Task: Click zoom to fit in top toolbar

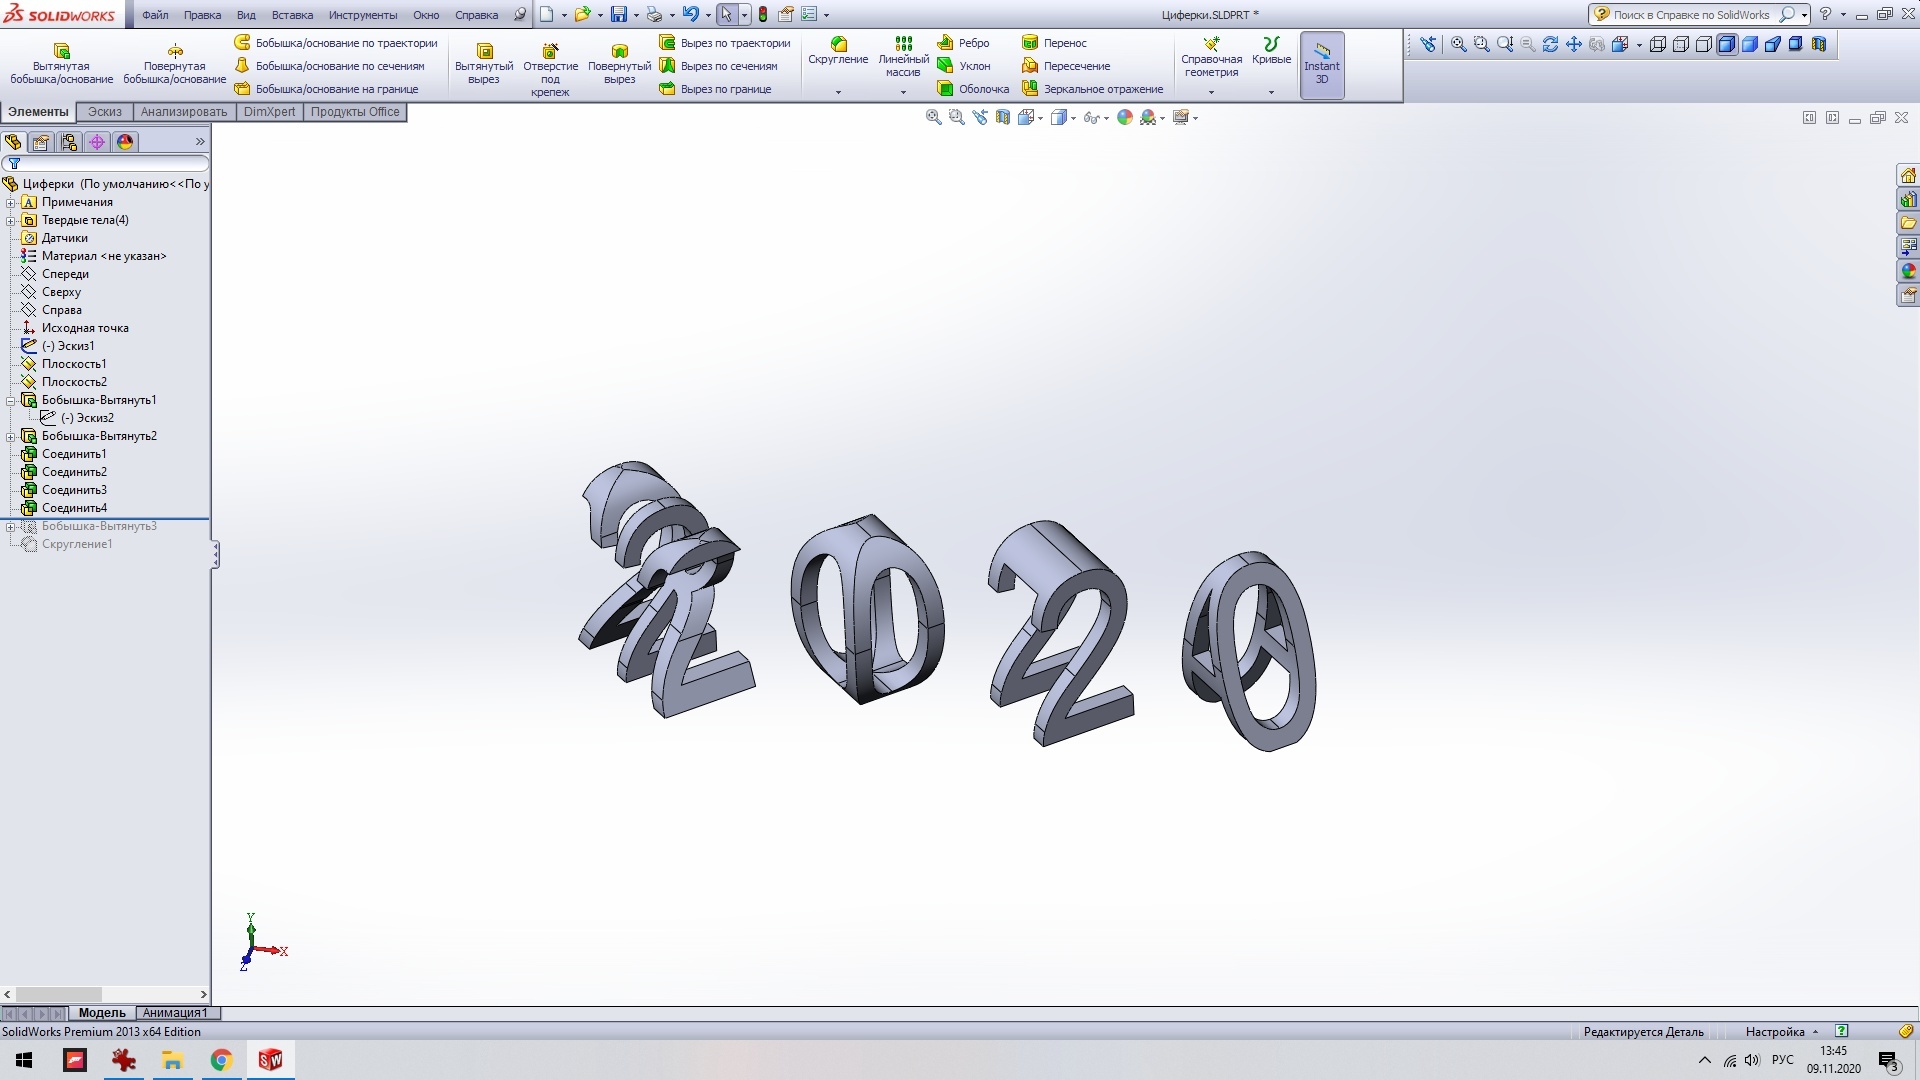Action: (1459, 44)
